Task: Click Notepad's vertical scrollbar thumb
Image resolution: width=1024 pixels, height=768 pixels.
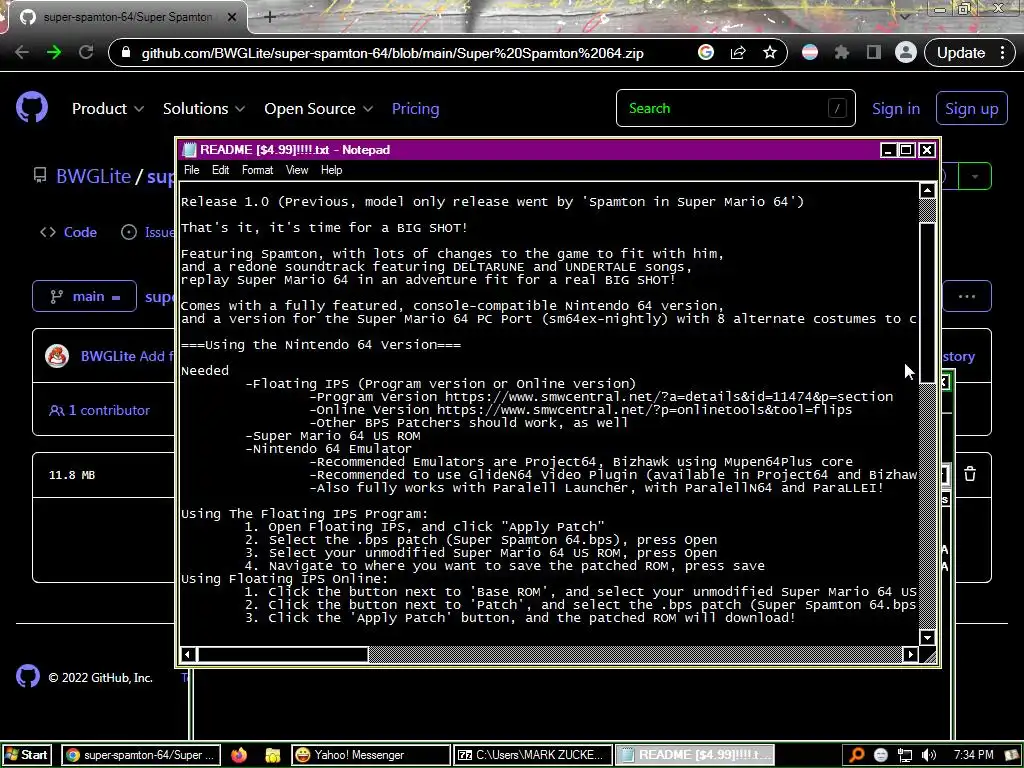Action: tap(927, 304)
